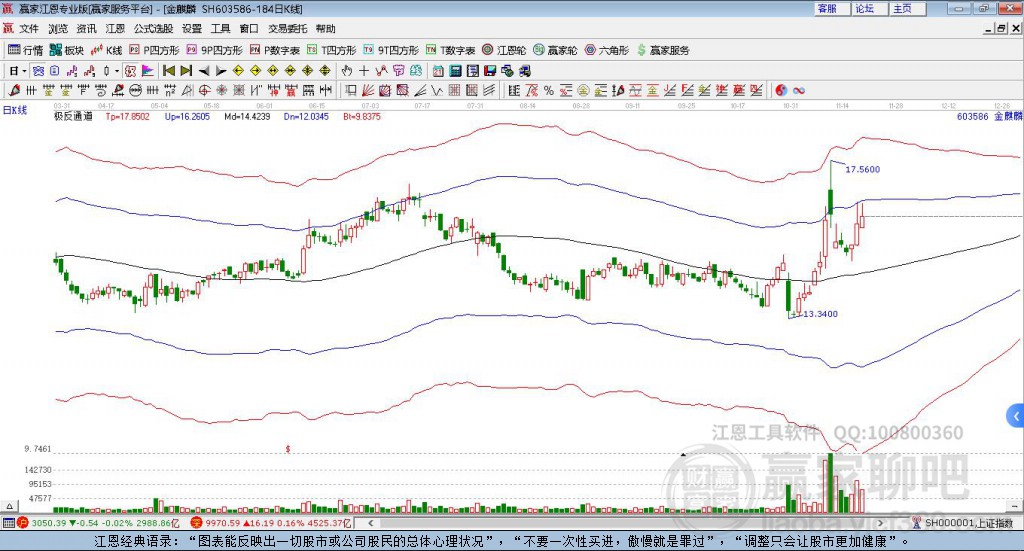Click the 极反通道 indicator name

tap(73, 116)
